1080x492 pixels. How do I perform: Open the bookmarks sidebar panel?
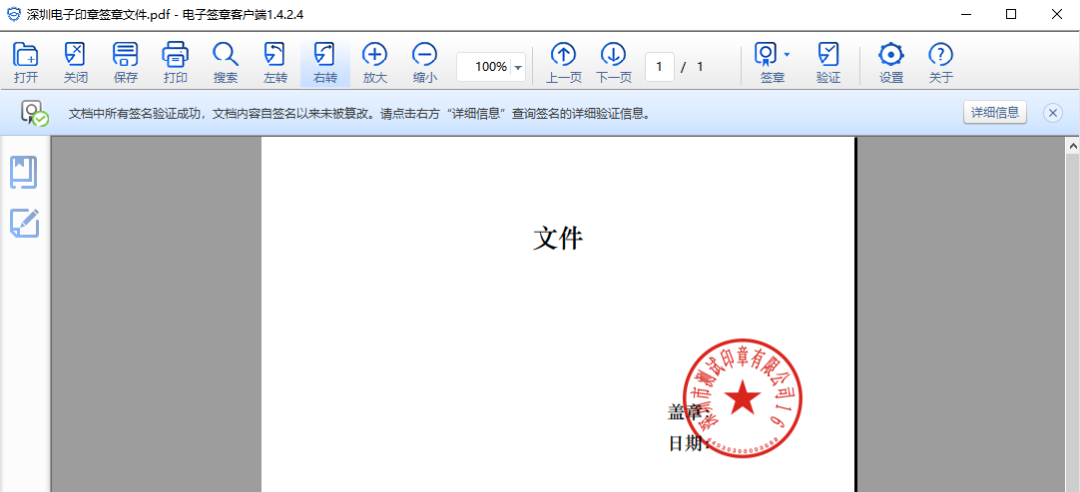pyautogui.click(x=23, y=172)
